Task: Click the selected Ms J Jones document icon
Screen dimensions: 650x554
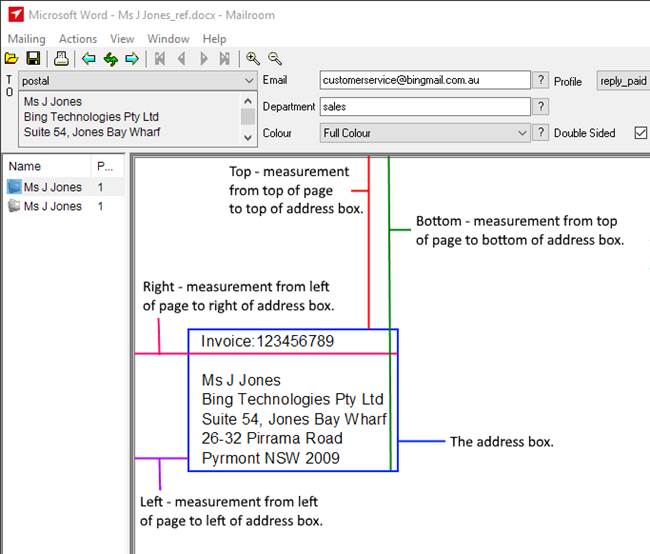Action: pyautogui.click(x=14, y=187)
